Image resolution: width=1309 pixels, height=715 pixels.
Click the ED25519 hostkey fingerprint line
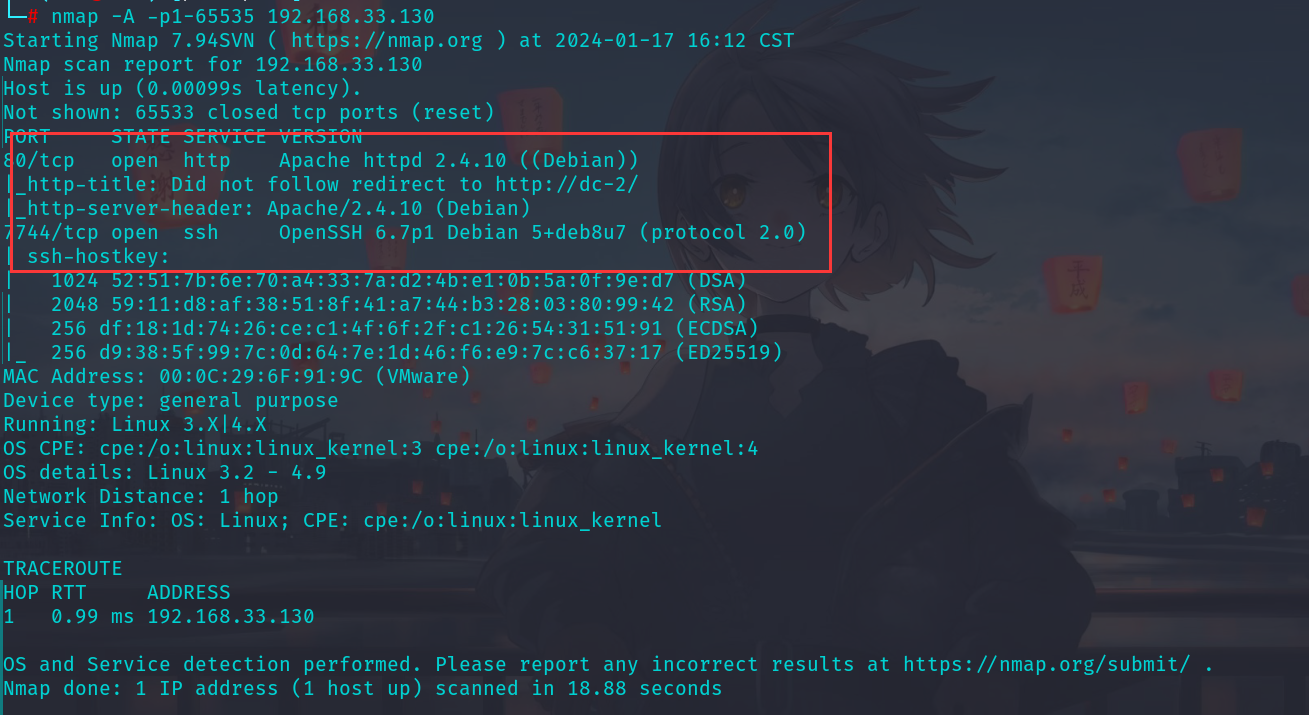(393, 353)
